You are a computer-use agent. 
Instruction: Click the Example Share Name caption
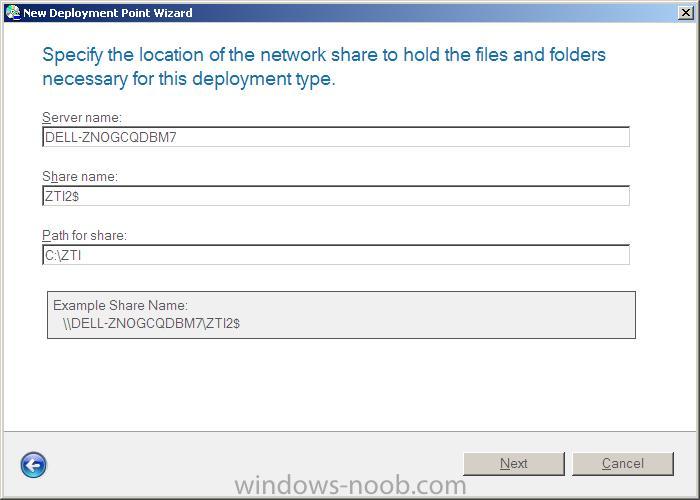click(x=121, y=305)
